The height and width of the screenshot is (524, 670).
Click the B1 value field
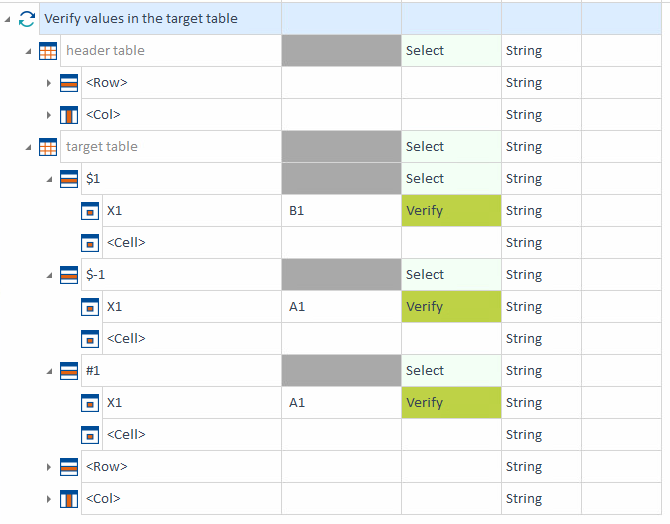click(x=340, y=211)
